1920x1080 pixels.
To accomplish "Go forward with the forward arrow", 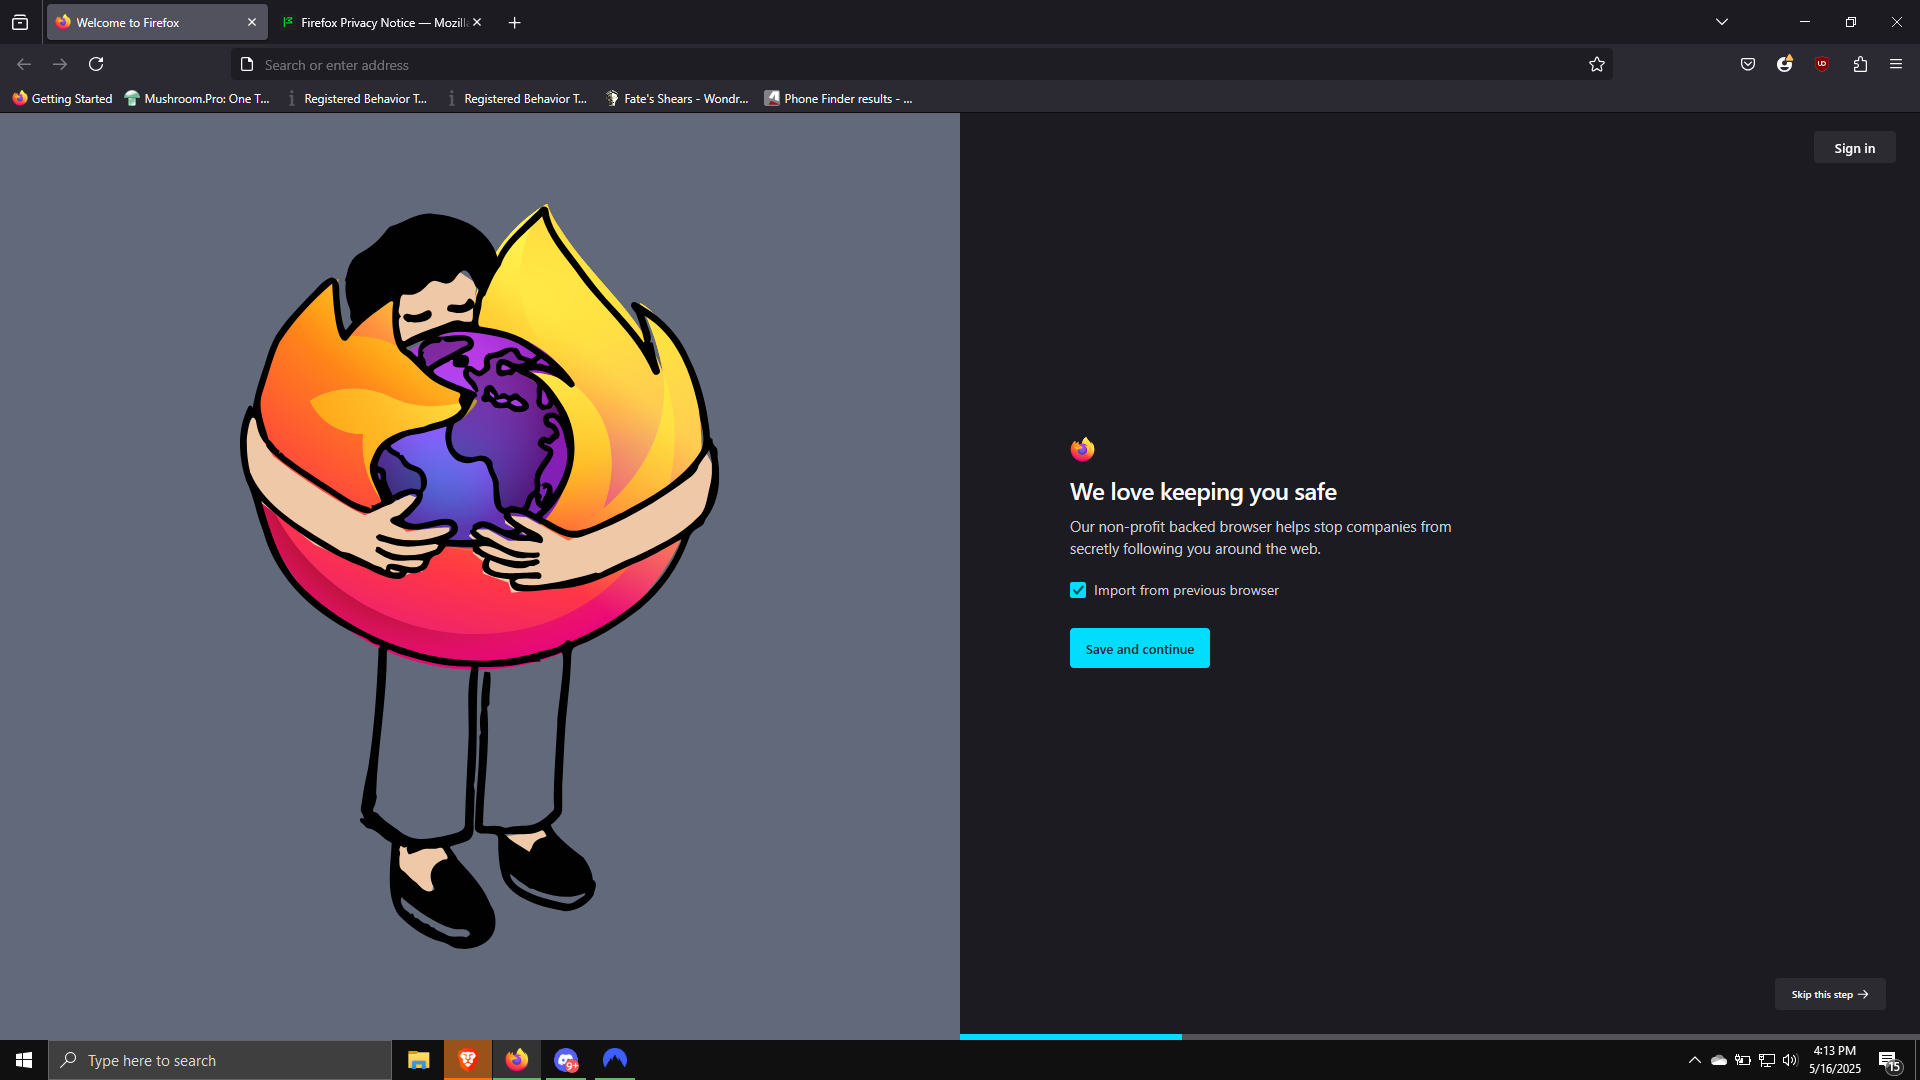I will 60,64.
